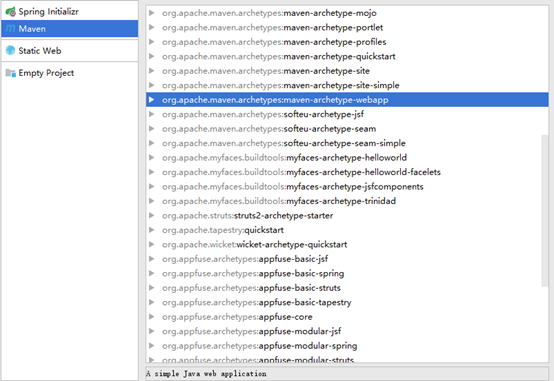Expand myfaces-archetype-helloworld arrow
Screen dimensions: 554x381
152,157
